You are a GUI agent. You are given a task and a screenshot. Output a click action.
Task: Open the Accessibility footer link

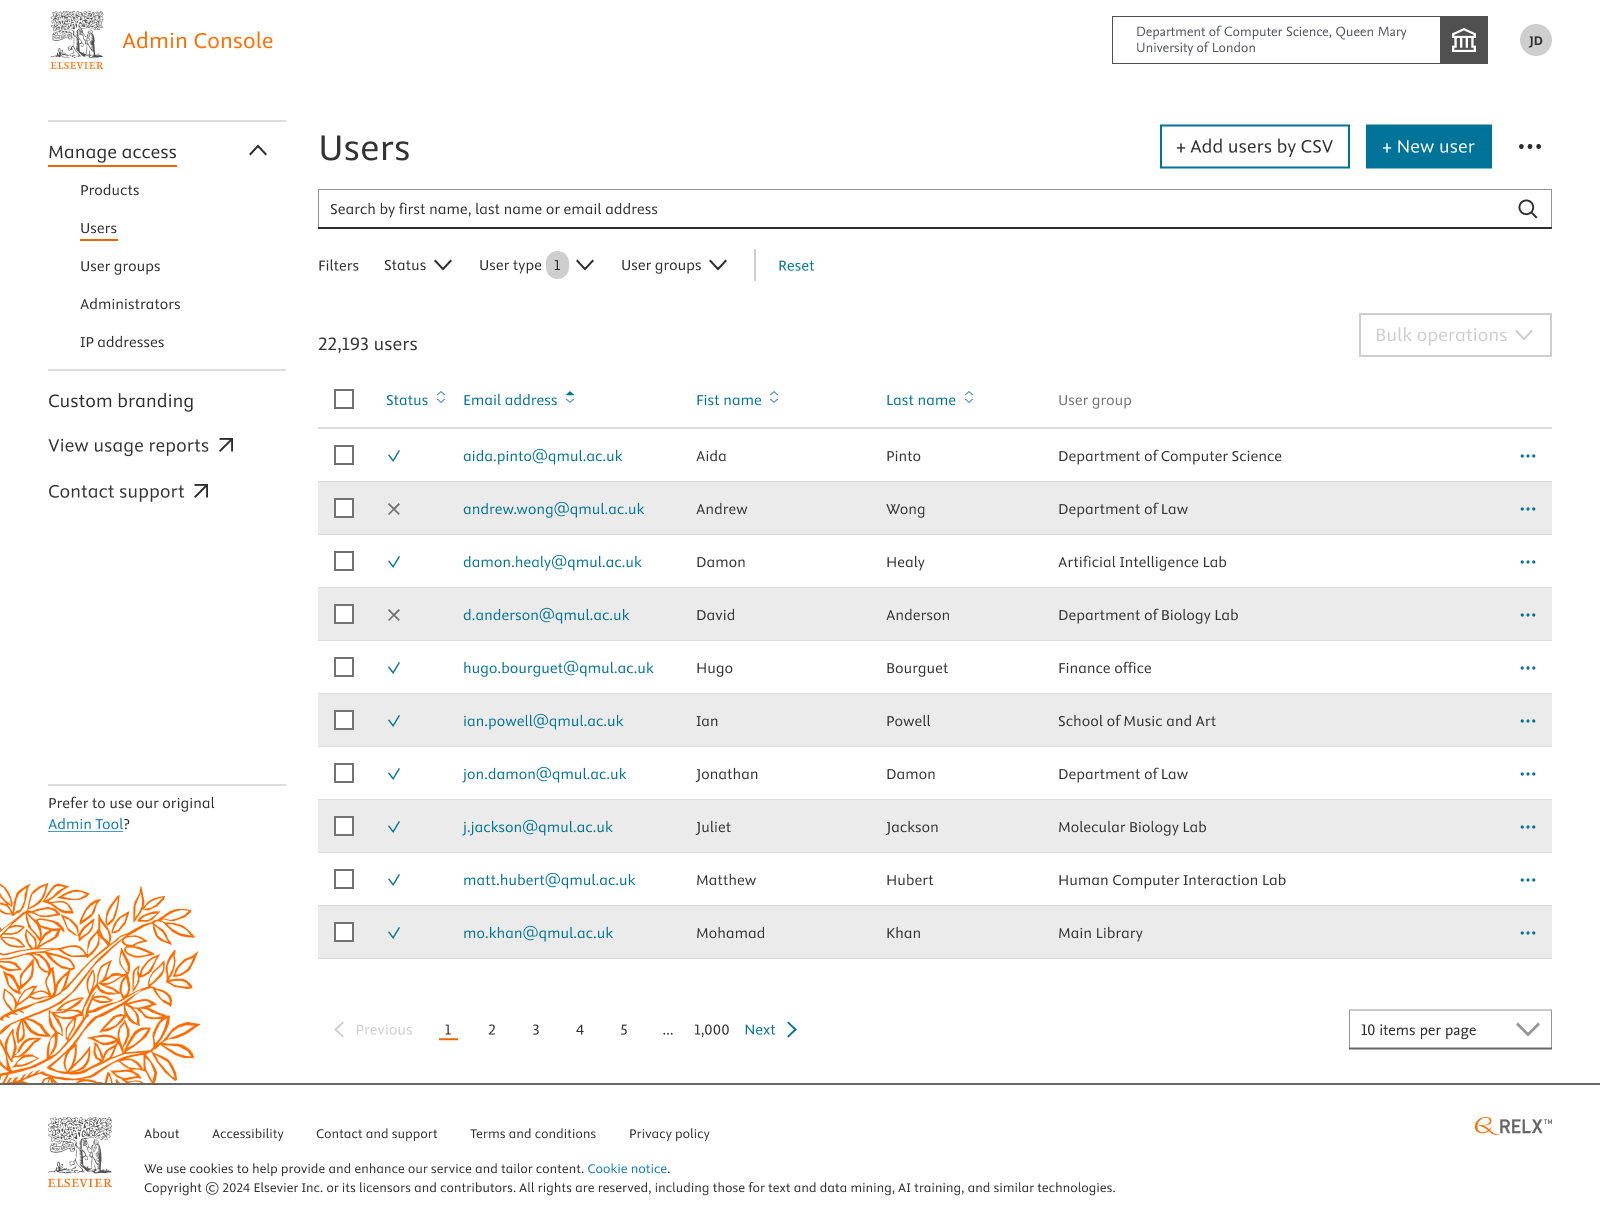(x=248, y=1134)
